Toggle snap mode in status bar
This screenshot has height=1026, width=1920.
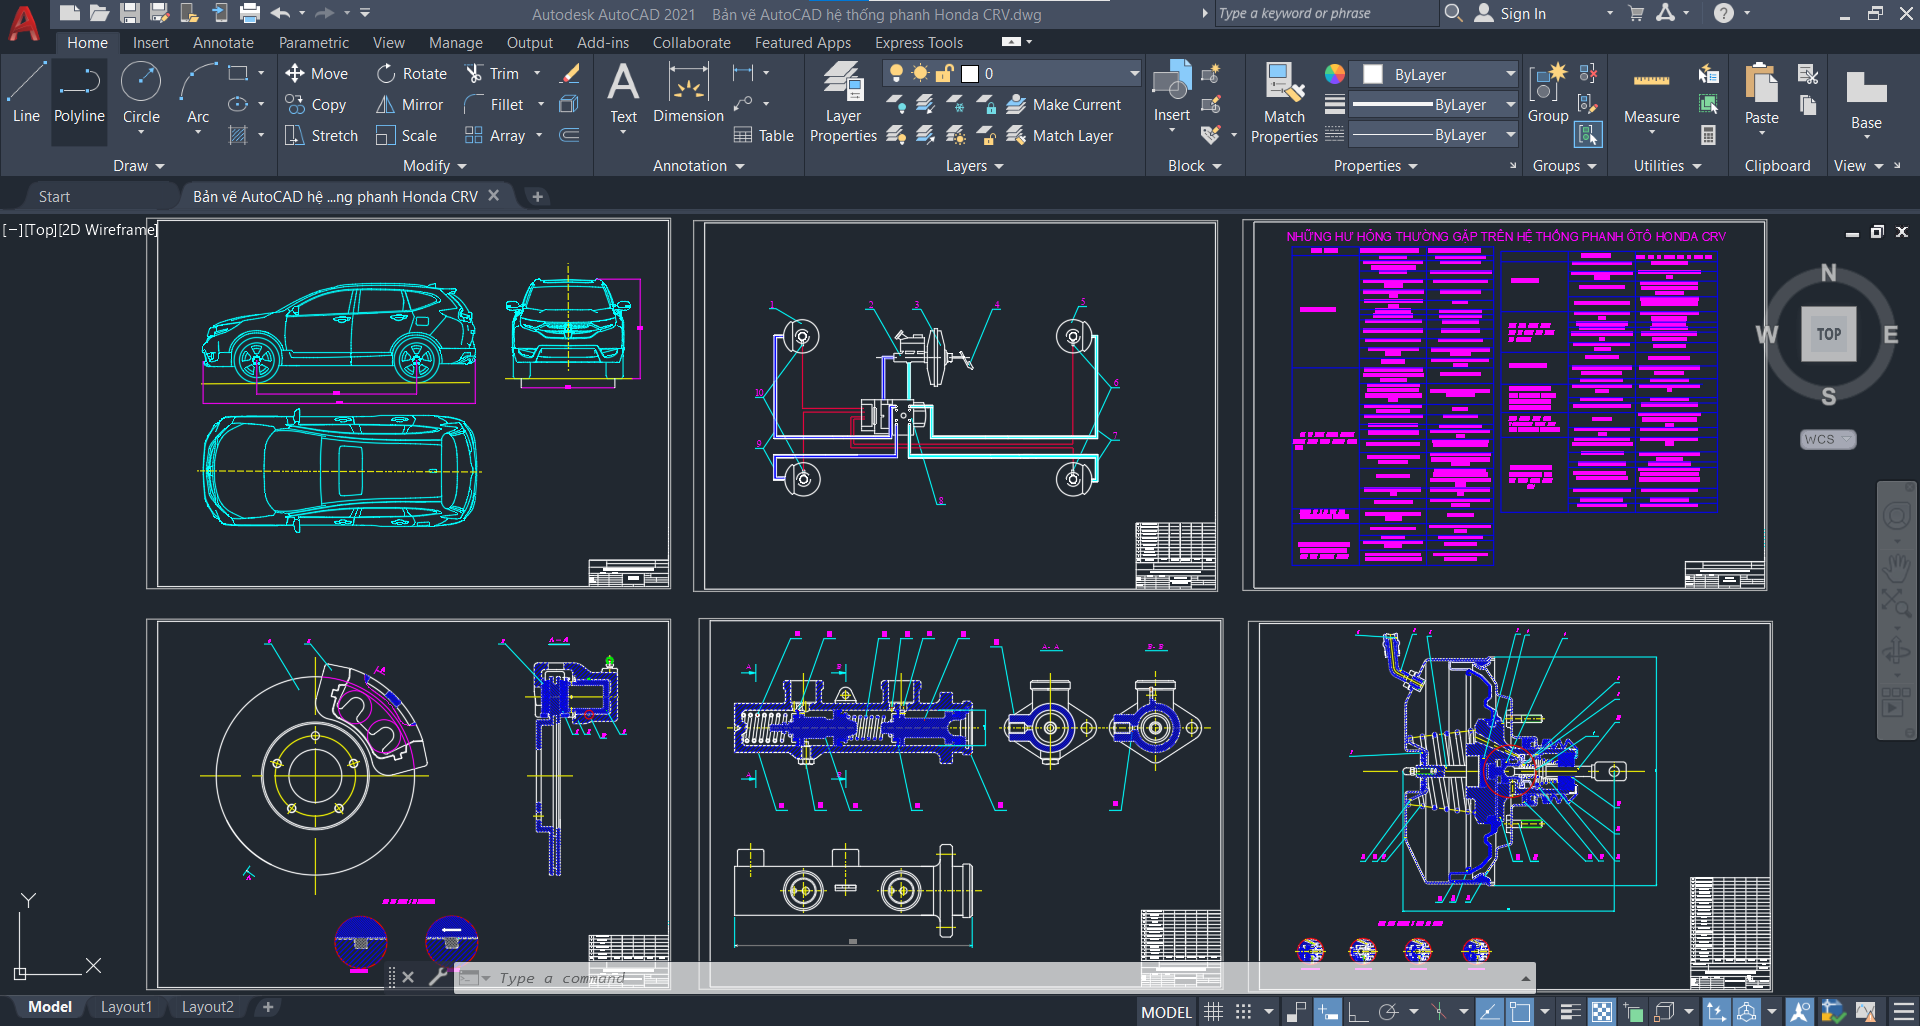(1243, 1012)
